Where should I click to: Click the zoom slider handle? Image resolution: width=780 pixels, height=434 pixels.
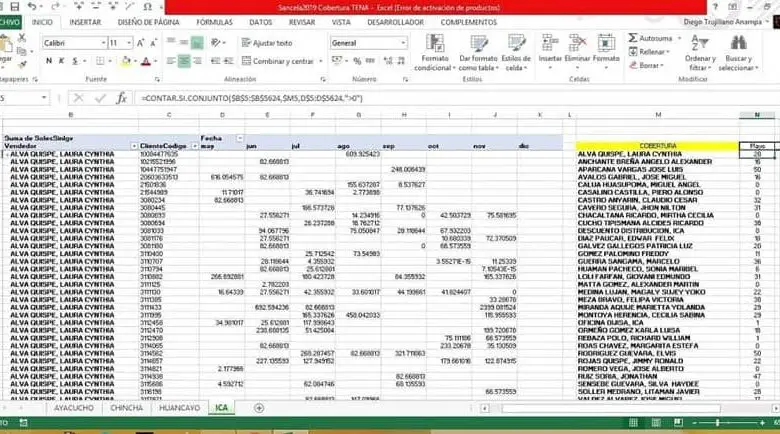[x=717, y=423]
